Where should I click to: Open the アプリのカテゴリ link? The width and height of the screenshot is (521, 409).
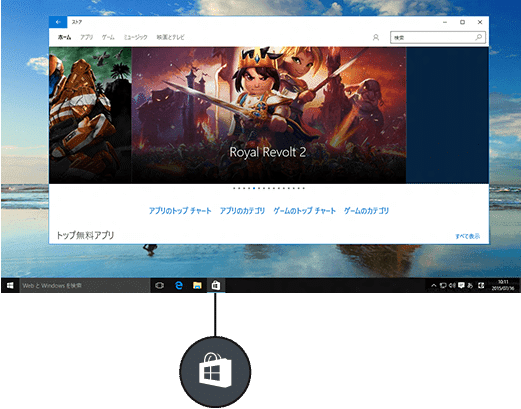(x=242, y=211)
